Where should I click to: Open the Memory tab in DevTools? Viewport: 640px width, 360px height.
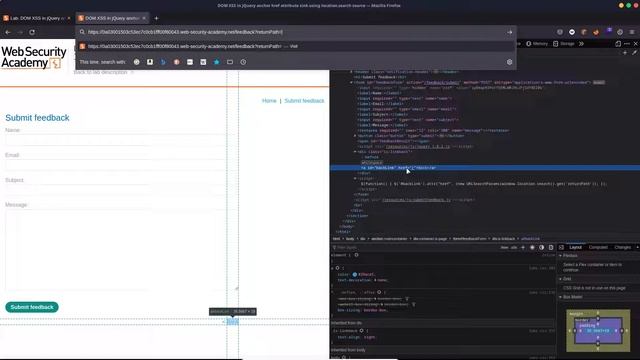coord(537,44)
